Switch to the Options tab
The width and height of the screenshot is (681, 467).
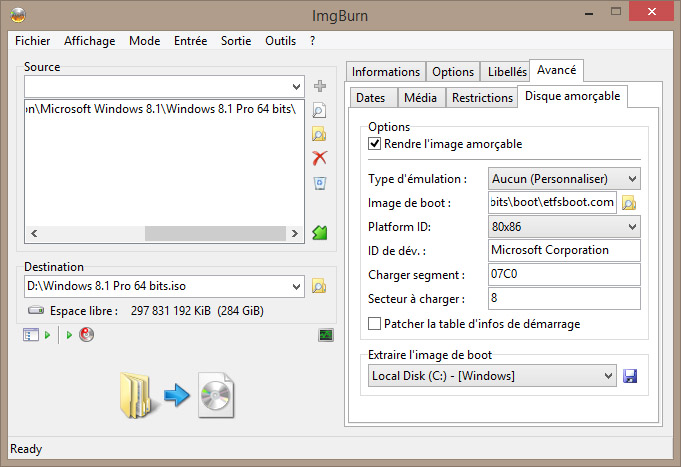pyautogui.click(x=453, y=72)
